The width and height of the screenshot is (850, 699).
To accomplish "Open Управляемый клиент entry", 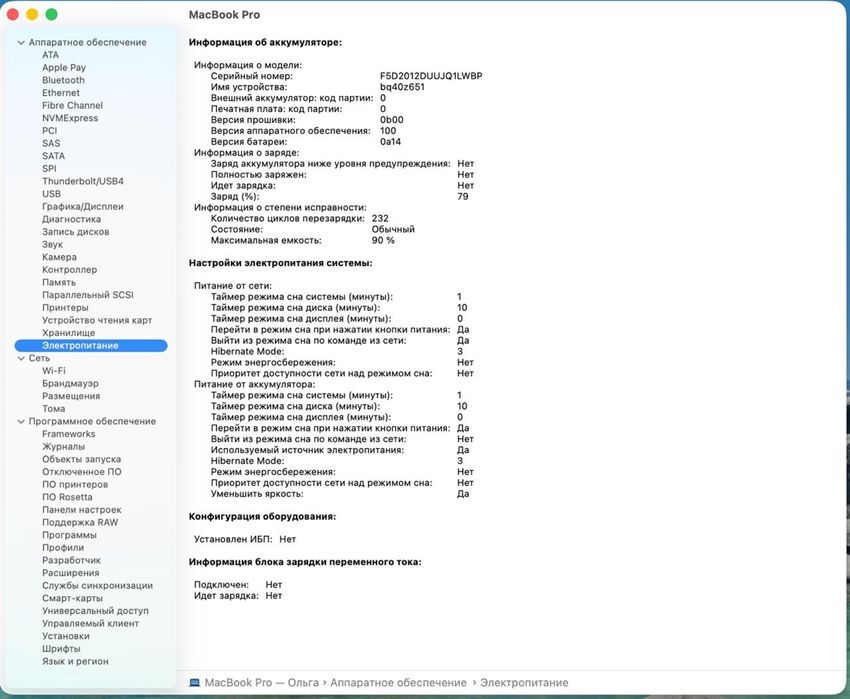I will (x=91, y=624).
